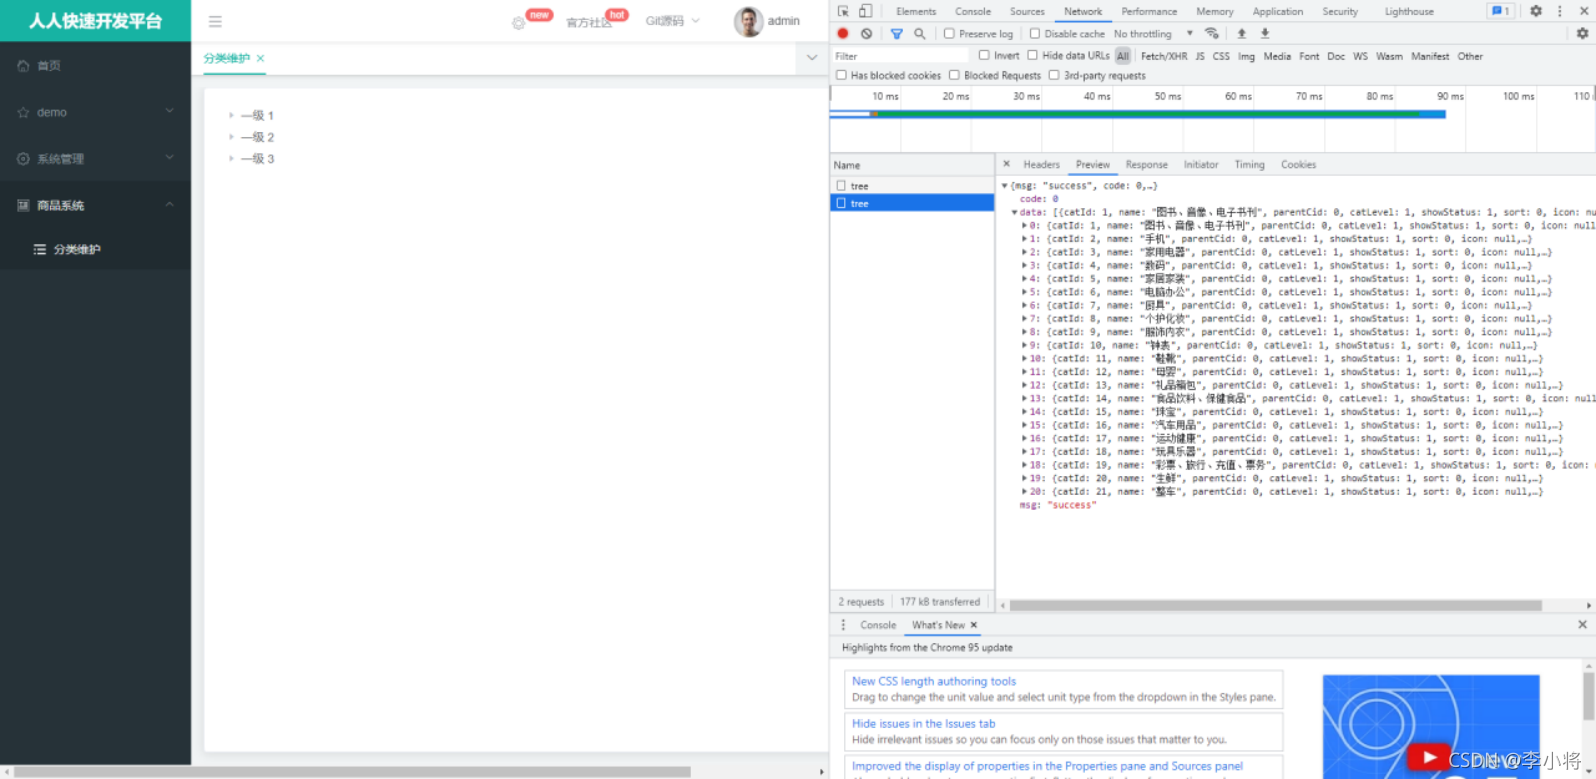
Task: Click the preview pane horizontal scrollbar
Action: [x=1275, y=605]
